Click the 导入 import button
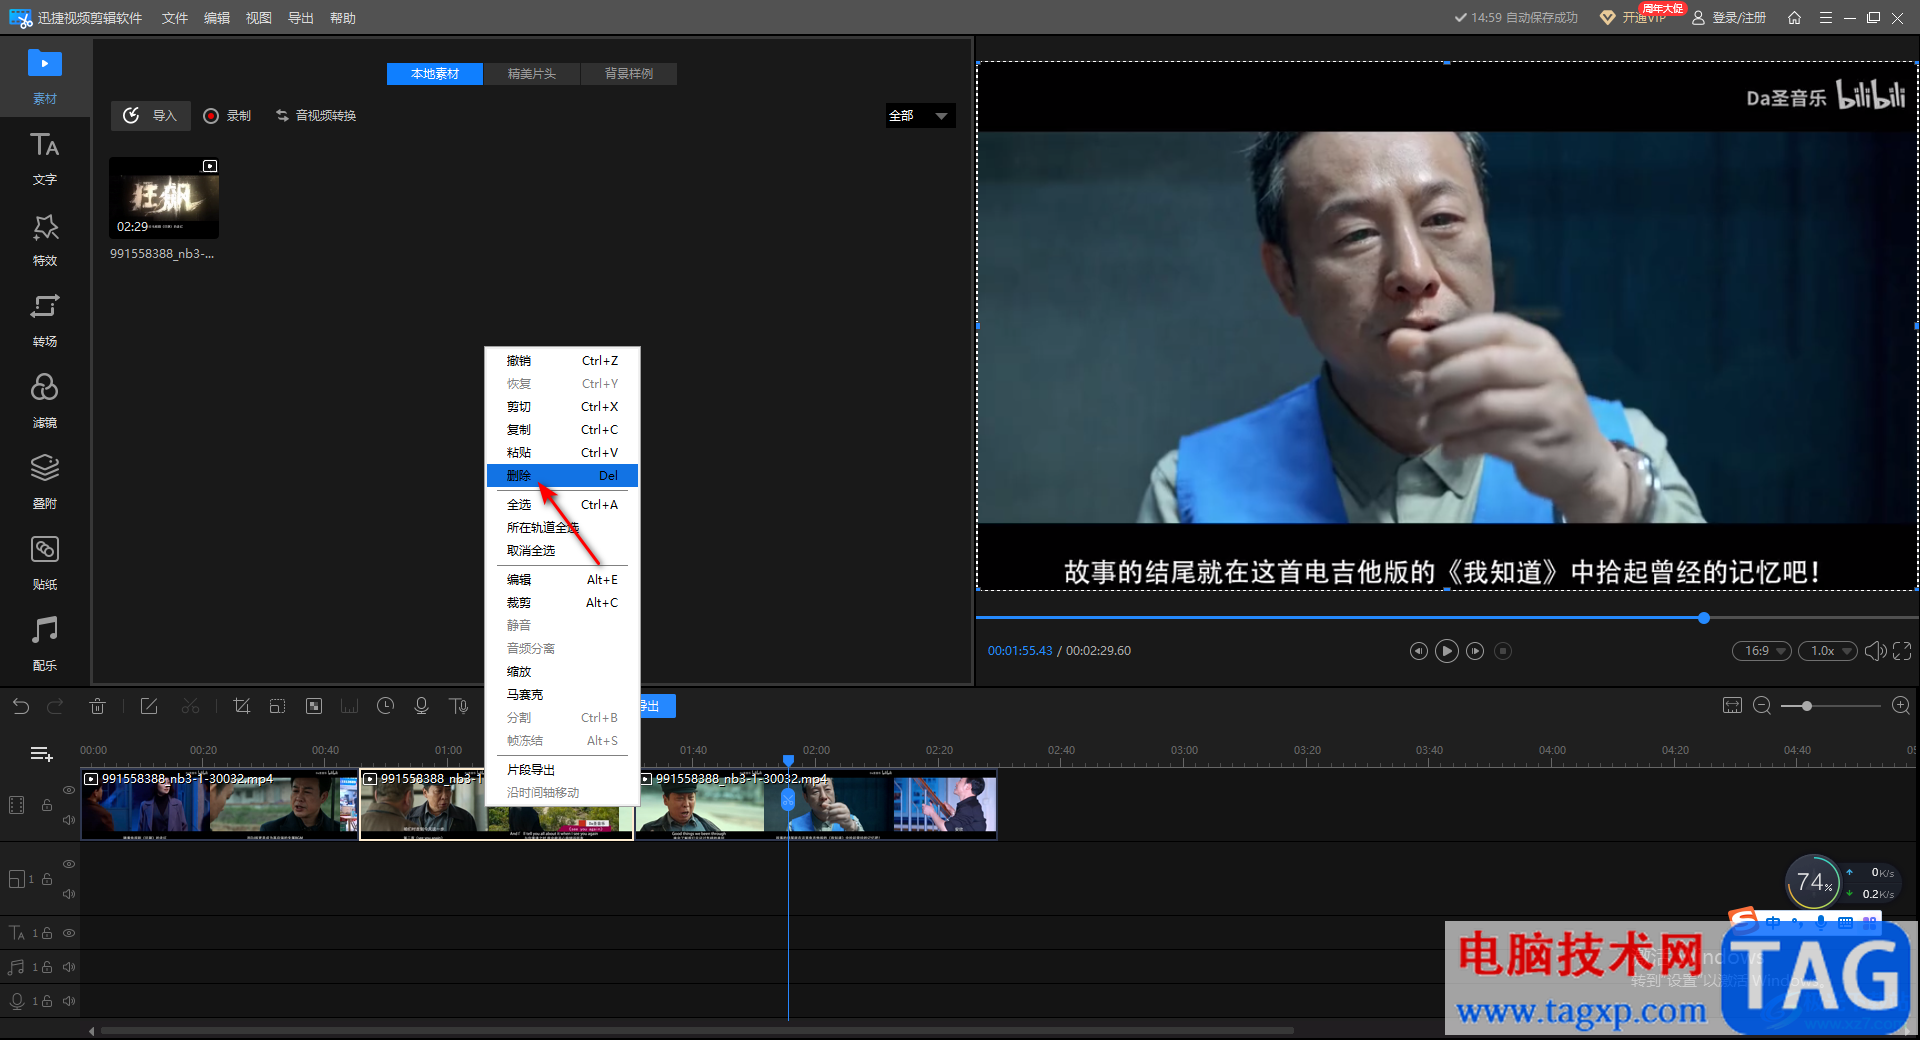The image size is (1920, 1040). click(151, 116)
